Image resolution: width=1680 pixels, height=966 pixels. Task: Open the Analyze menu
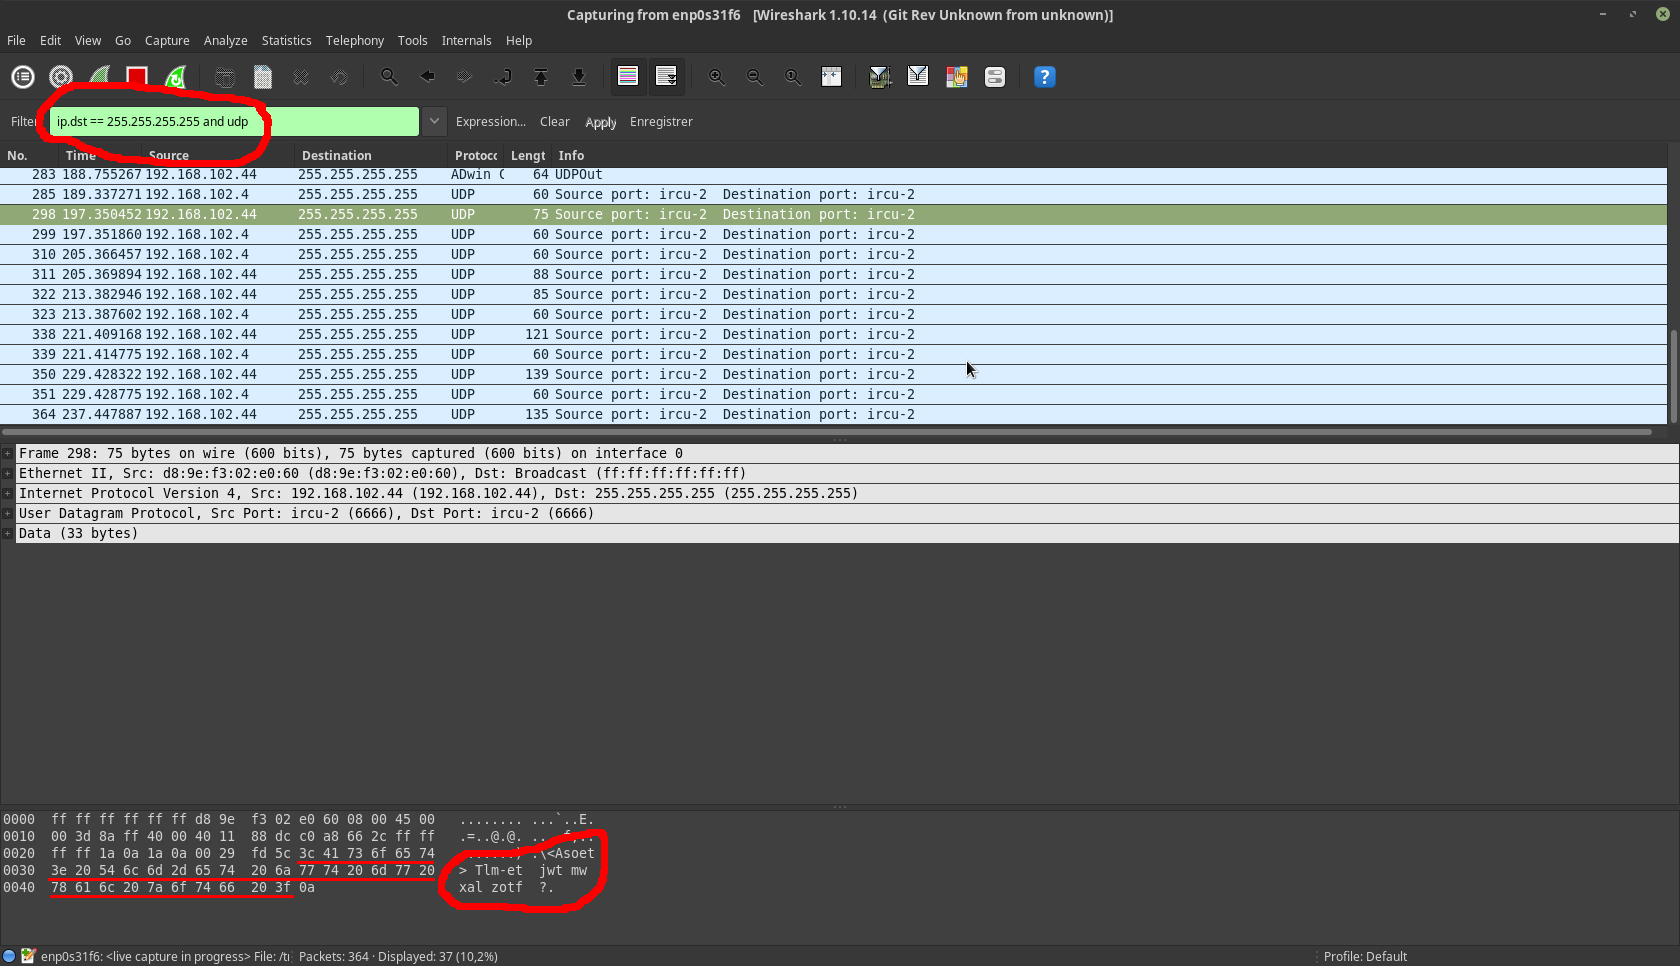(225, 41)
